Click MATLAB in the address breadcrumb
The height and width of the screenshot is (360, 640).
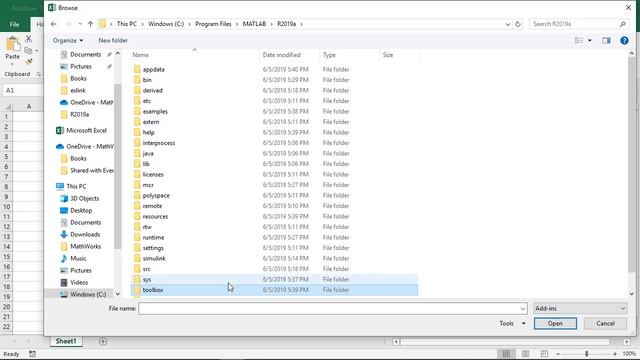pos(254,24)
